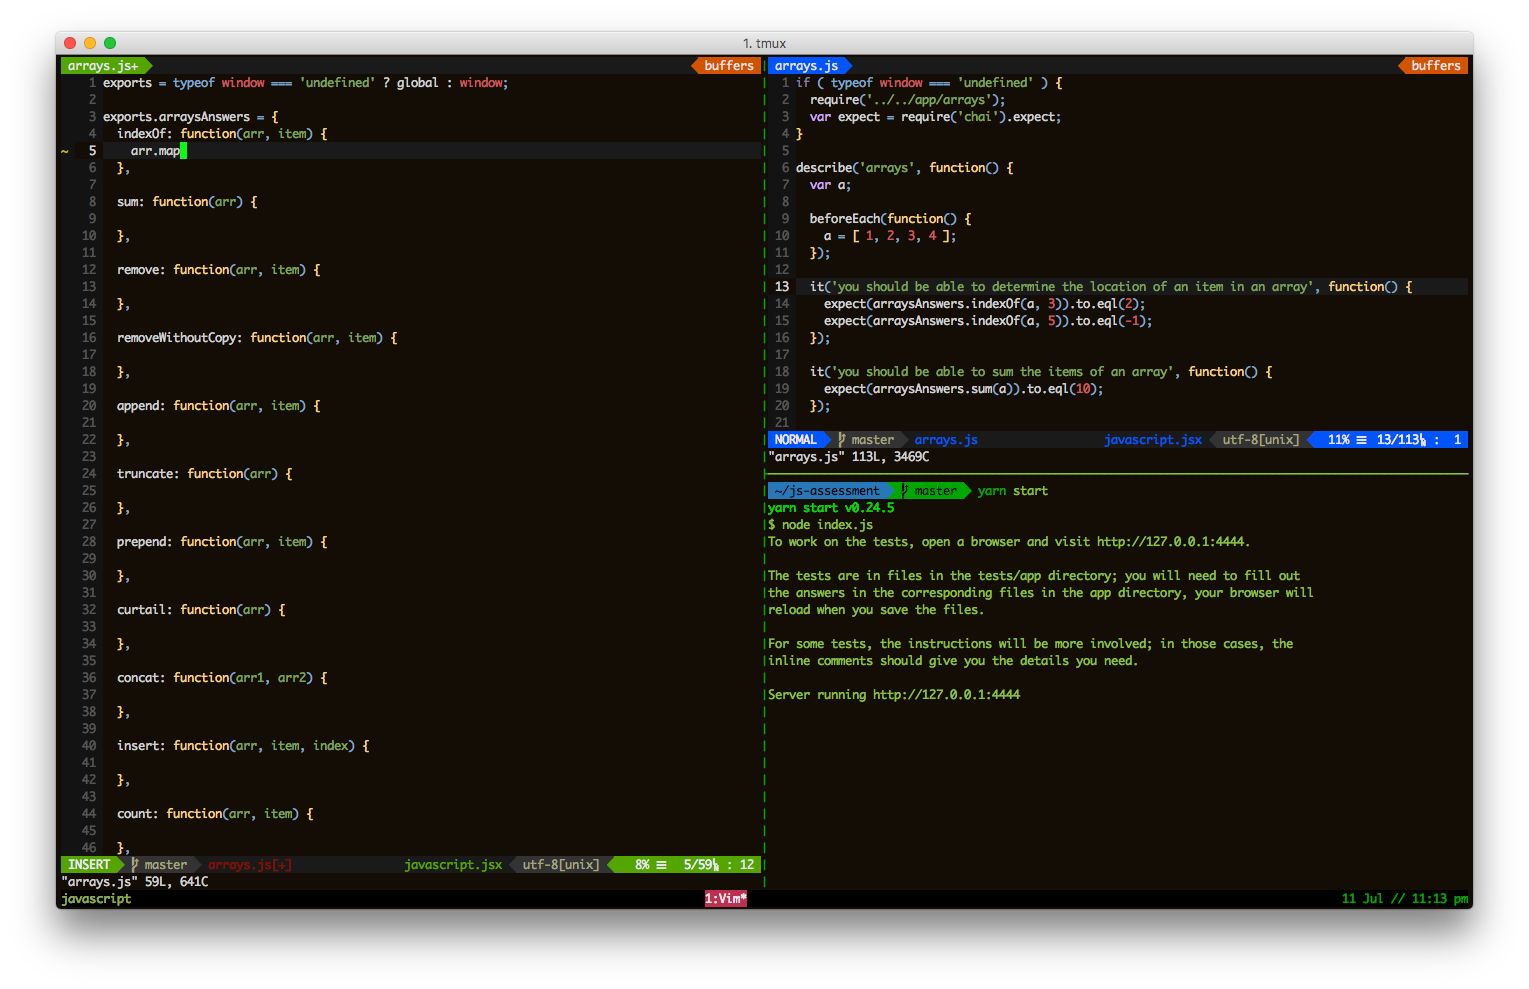Click '"arrays.js" 113L, 3469C' message
1529x989 pixels.
click(x=848, y=457)
